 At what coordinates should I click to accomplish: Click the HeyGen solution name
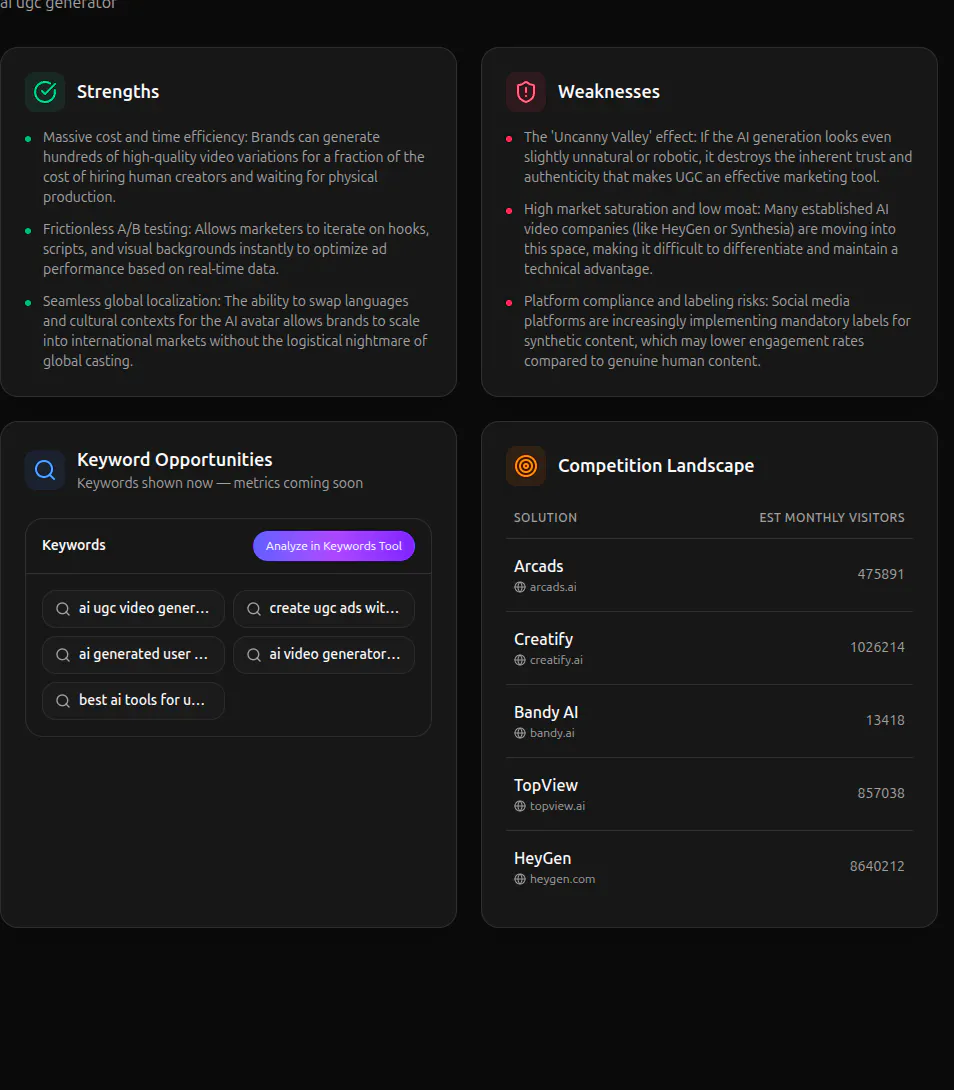pos(542,859)
